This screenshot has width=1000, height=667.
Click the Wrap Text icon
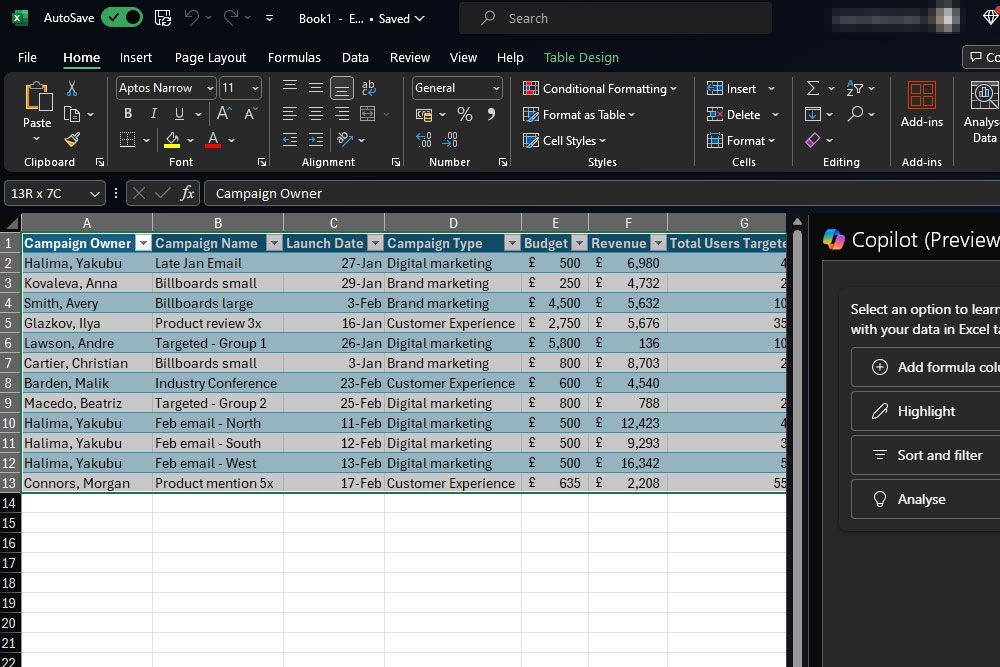(368, 89)
